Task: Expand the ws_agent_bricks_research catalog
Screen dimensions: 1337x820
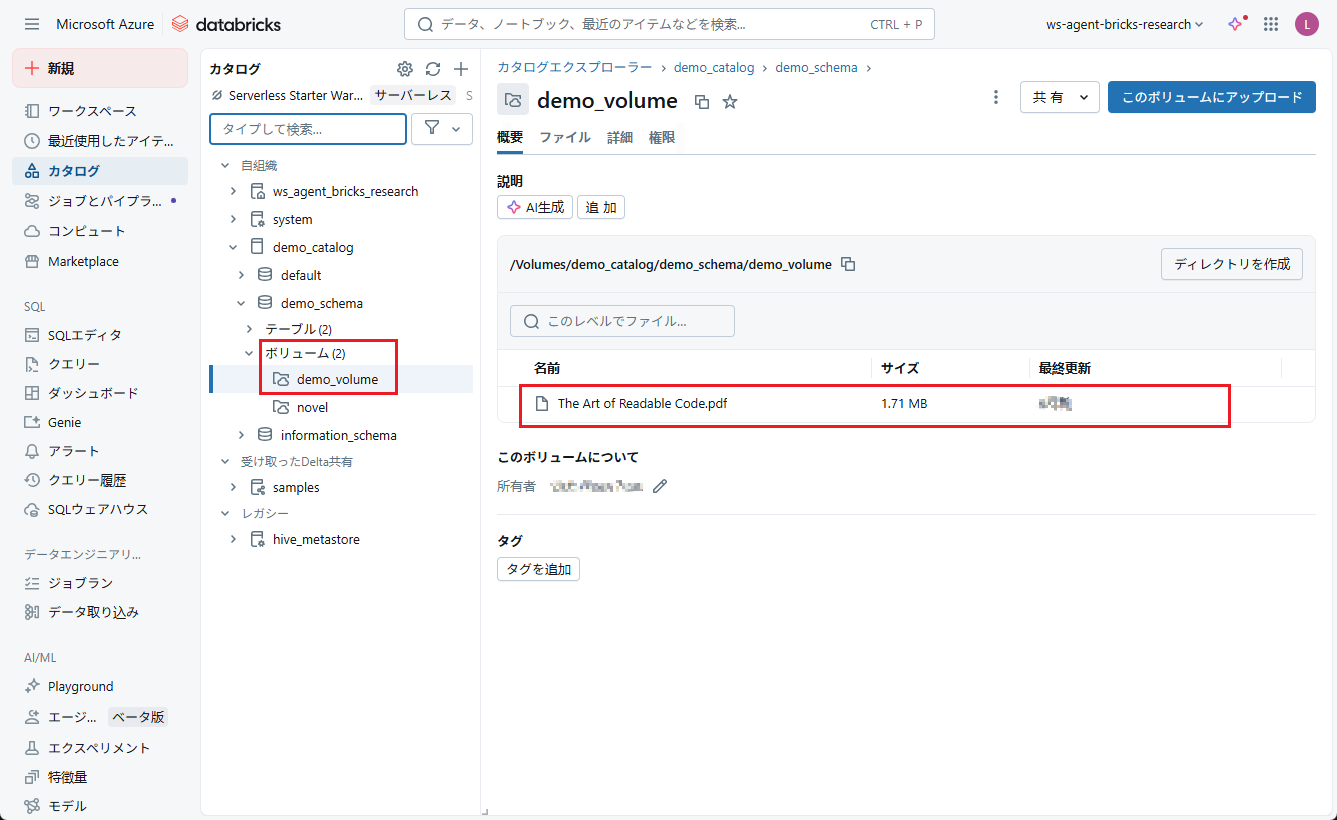Action: [233, 191]
